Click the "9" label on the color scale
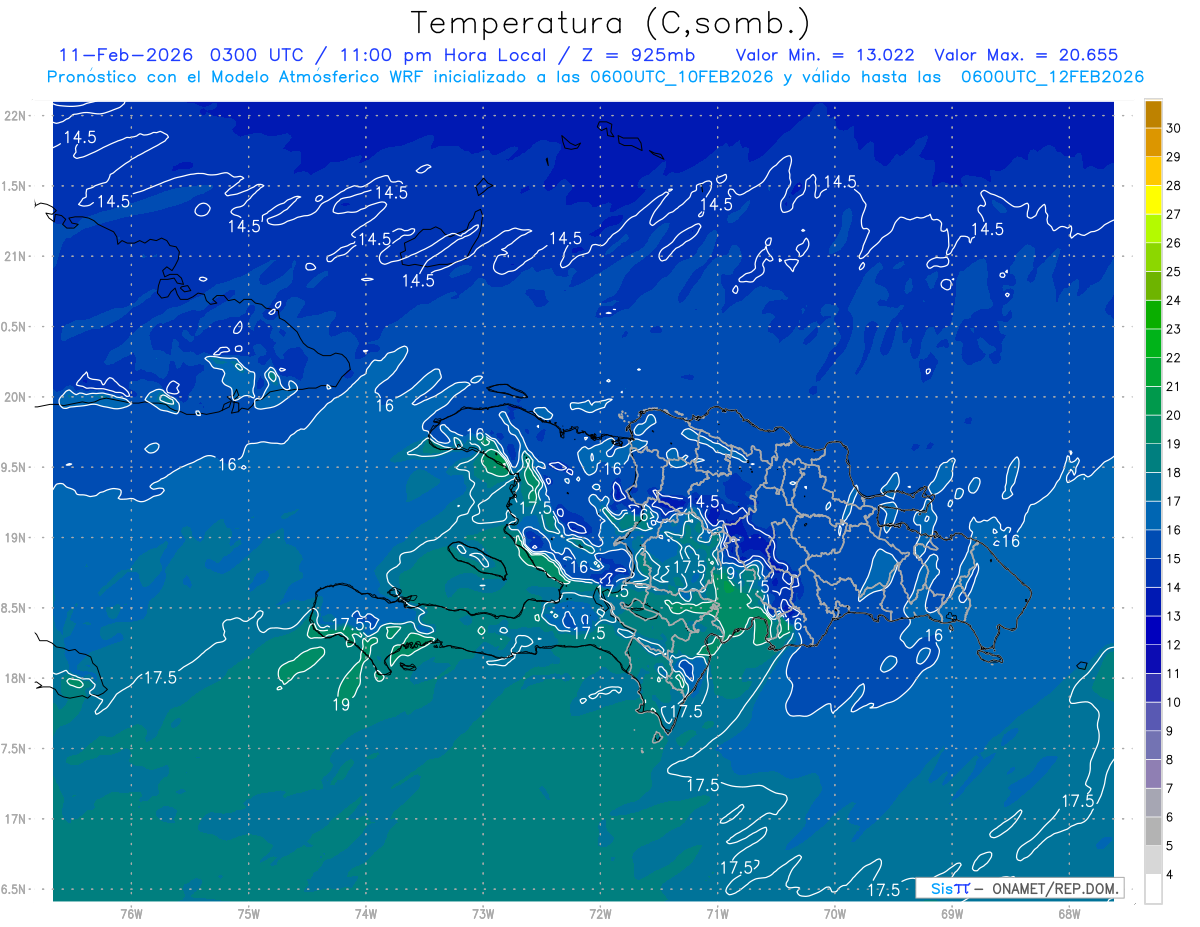The height and width of the screenshot is (927, 1200). (1171, 731)
